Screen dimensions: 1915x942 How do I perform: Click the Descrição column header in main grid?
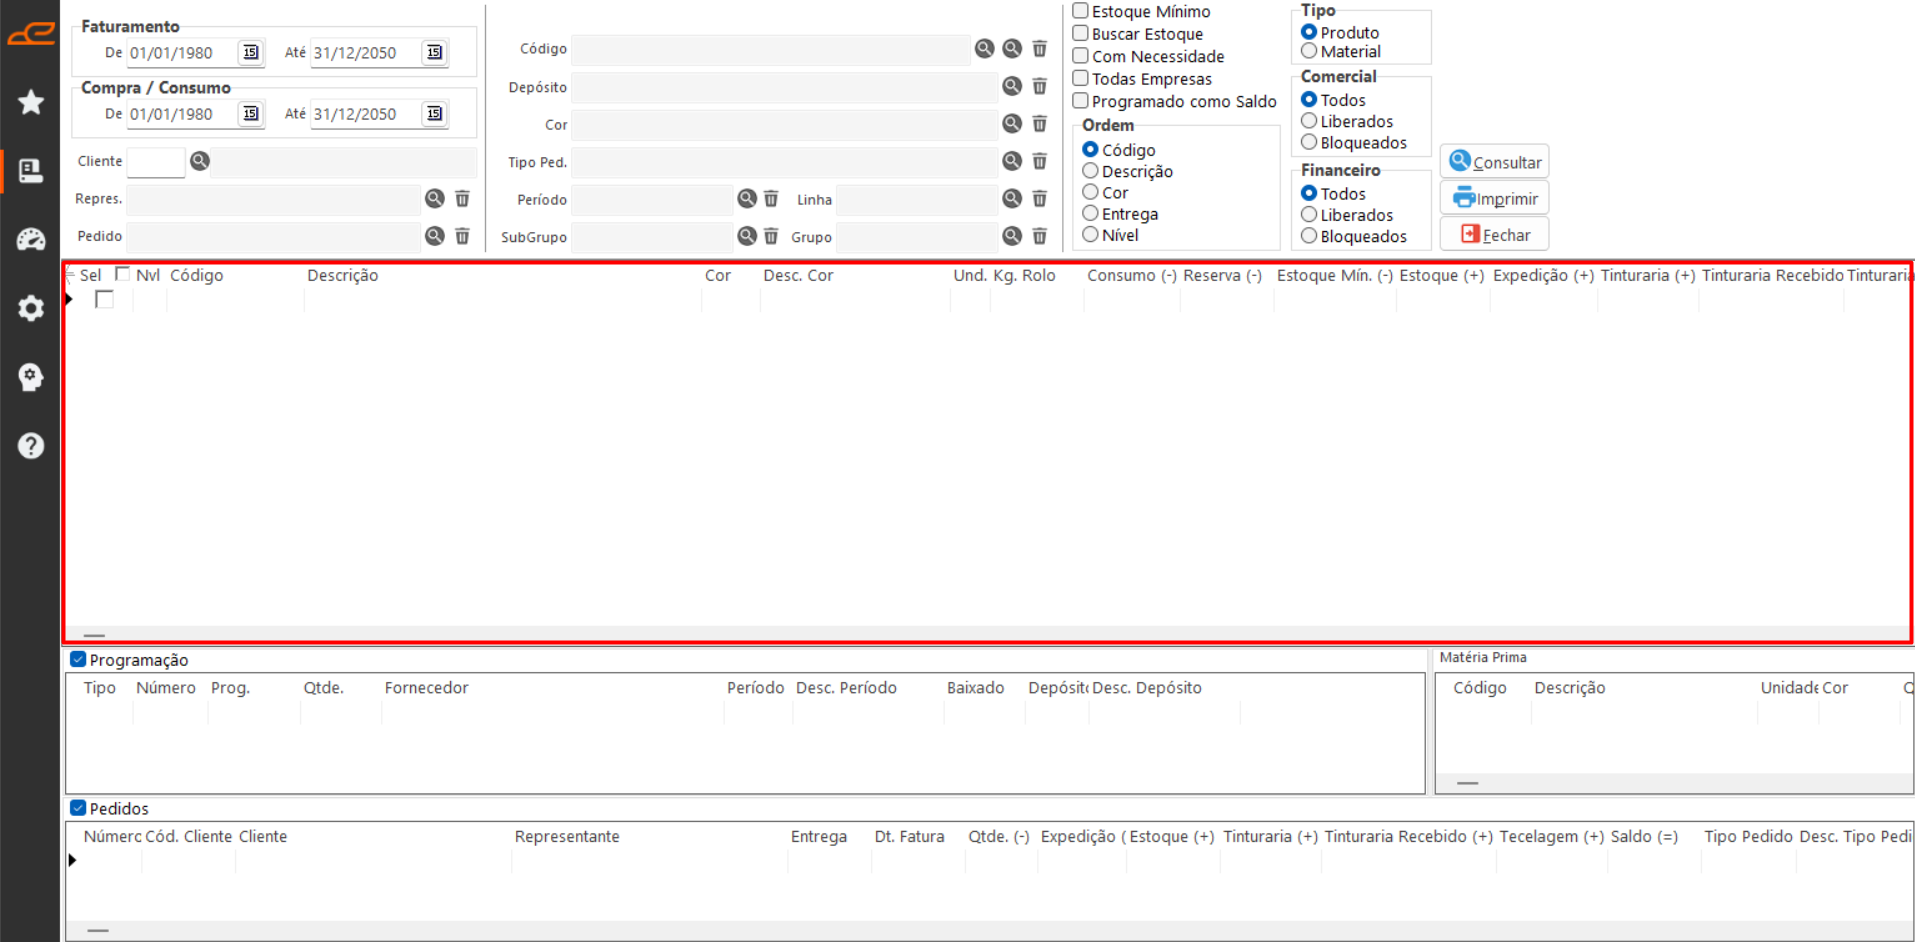click(343, 275)
